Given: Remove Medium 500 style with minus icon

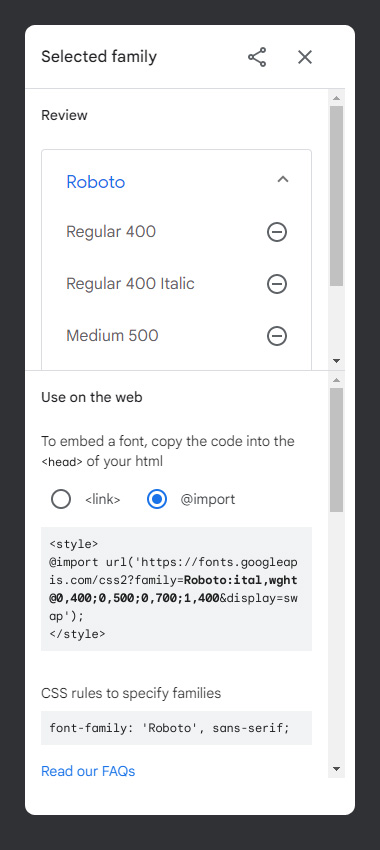Looking at the screenshot, I should pyautogui.click(x=276, y=336).
